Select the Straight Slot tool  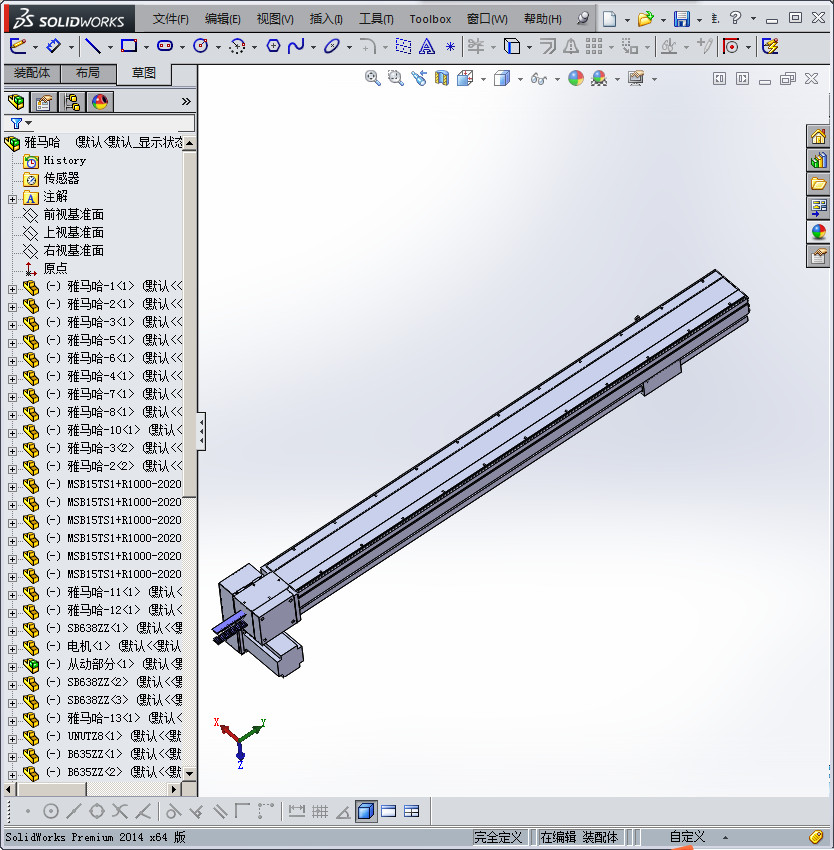coord(165,47)
